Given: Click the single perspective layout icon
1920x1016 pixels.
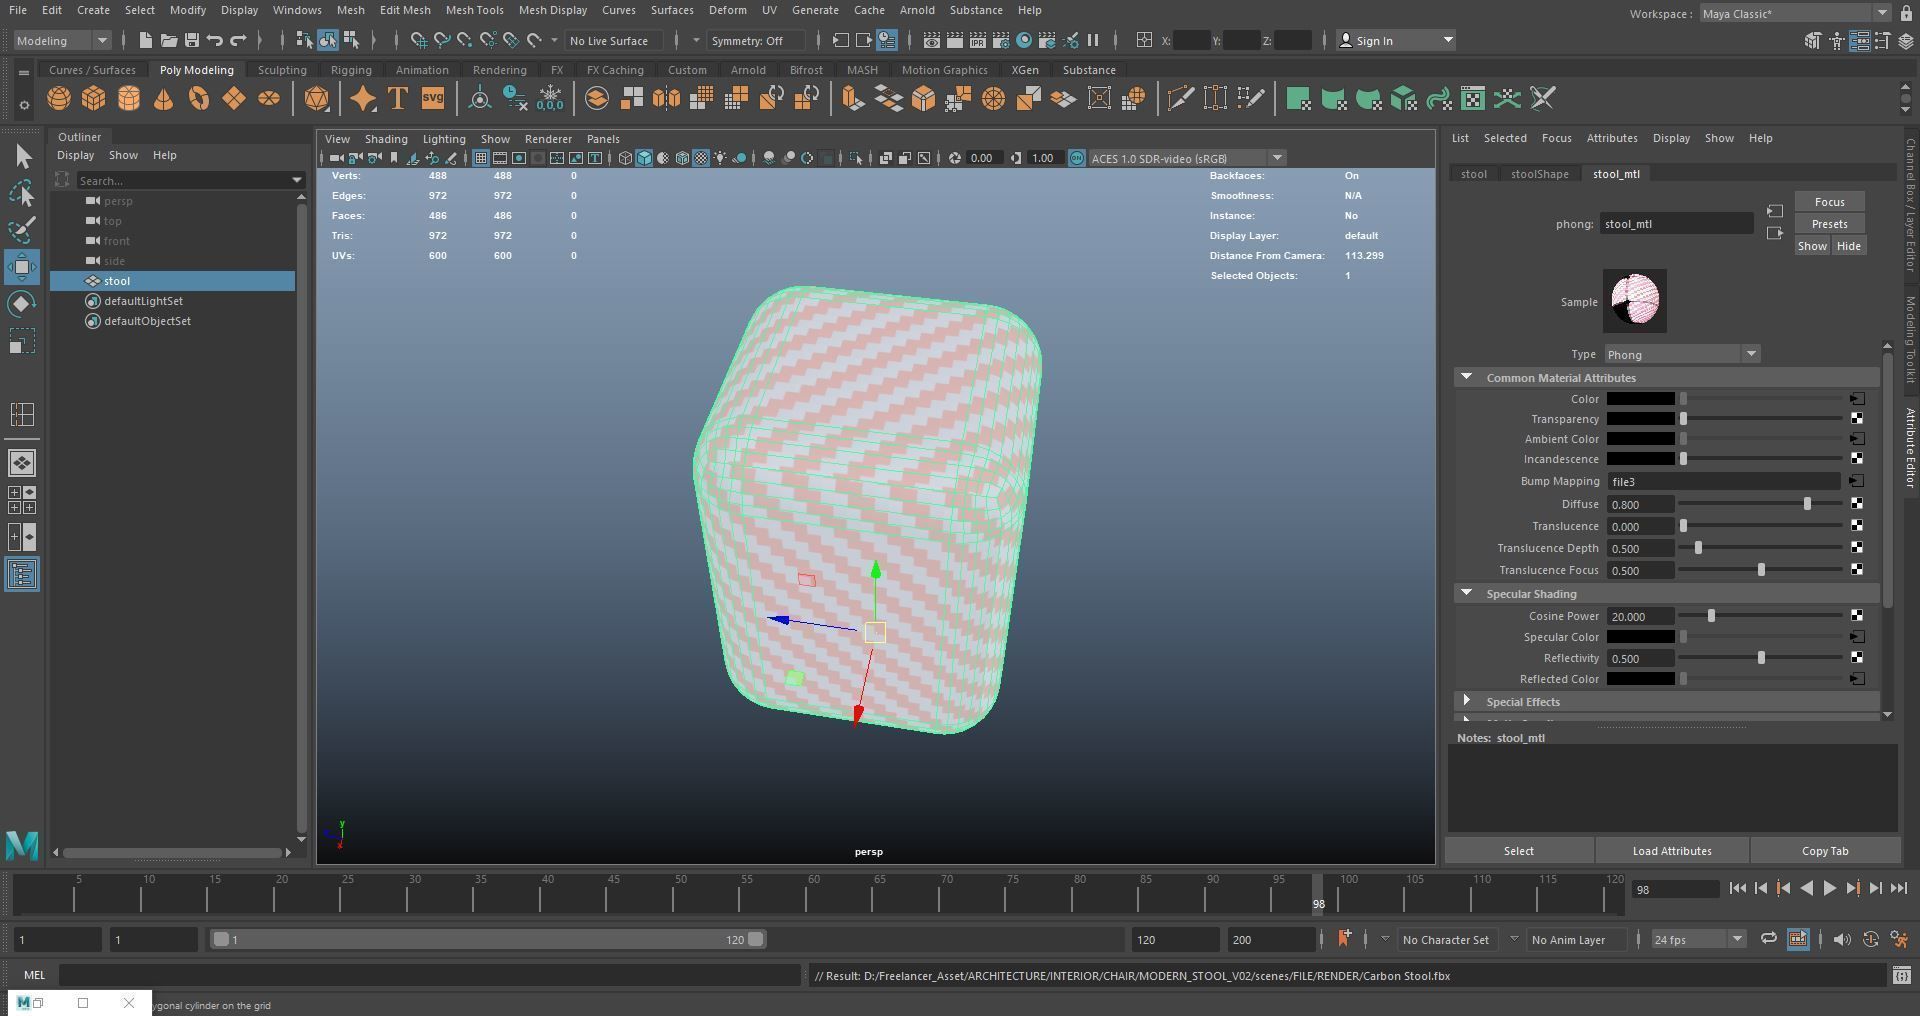Looking at the screenshot, I should [22, 463].
